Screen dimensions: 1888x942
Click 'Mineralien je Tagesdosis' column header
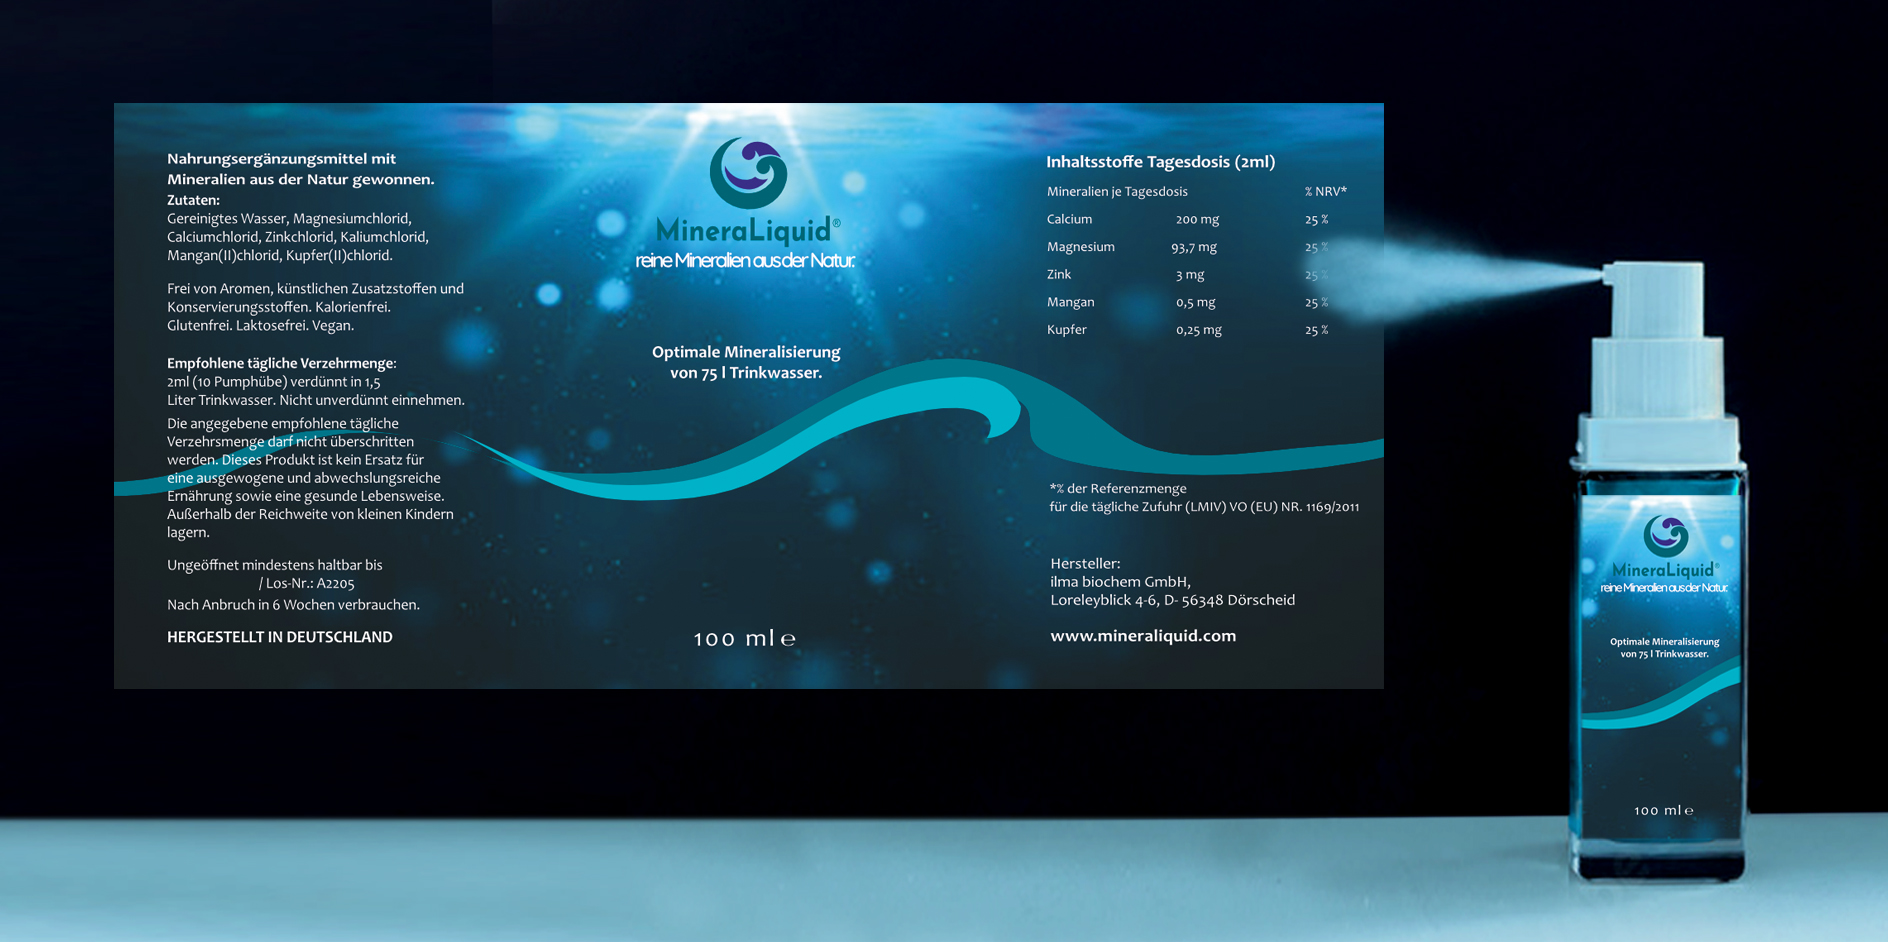[1117, 192]
